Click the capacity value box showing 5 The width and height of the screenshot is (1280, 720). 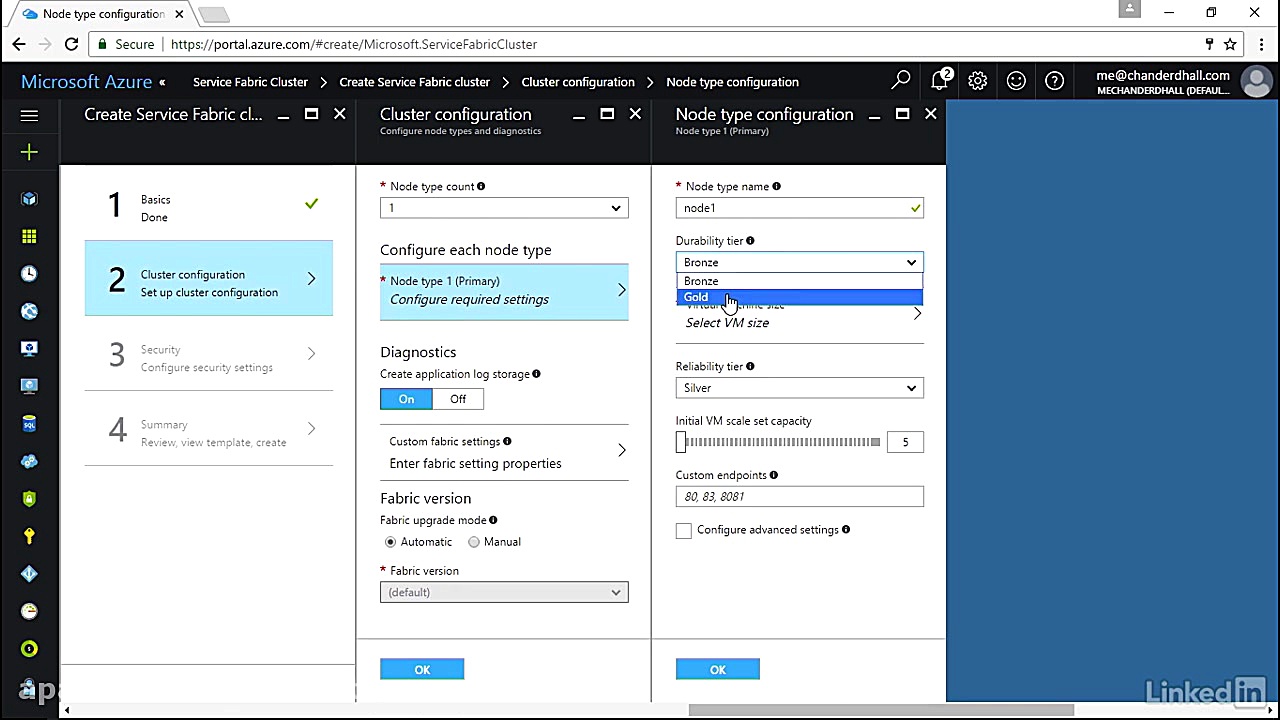[905, 442]
